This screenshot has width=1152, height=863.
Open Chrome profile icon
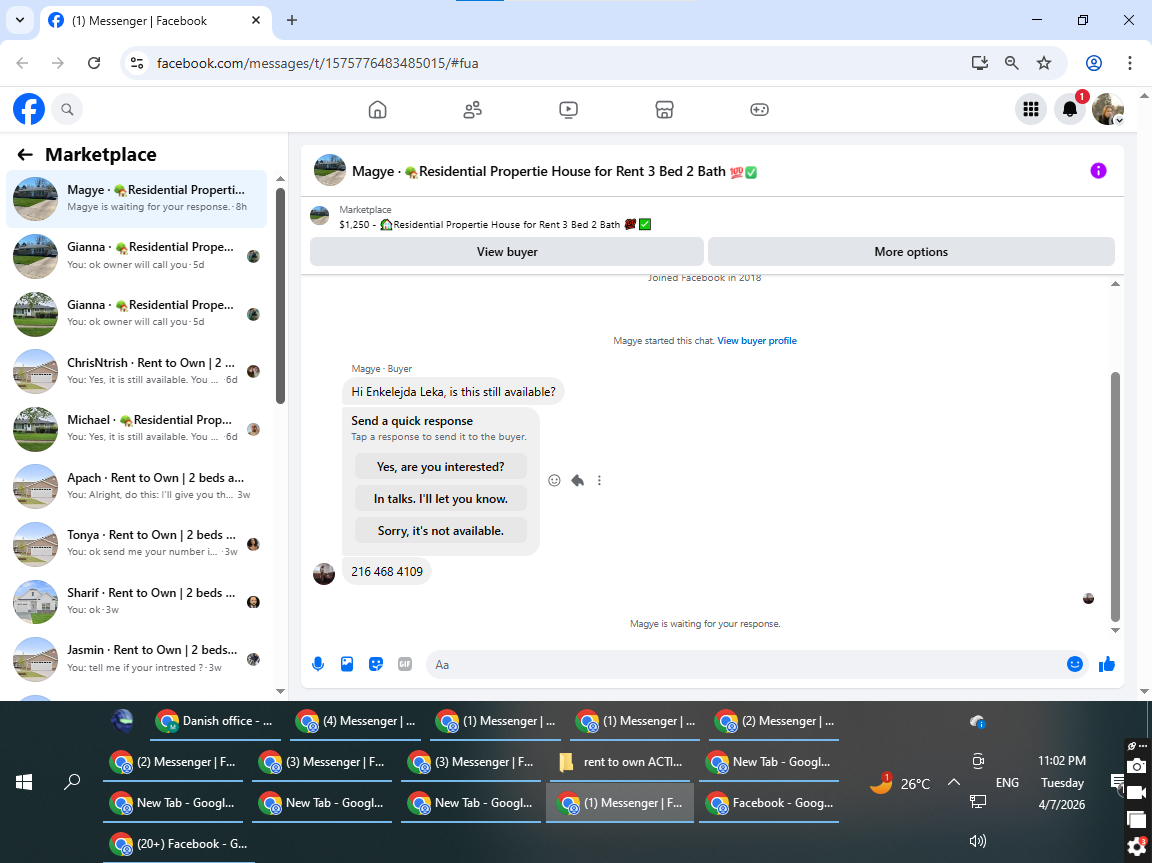1094,63
